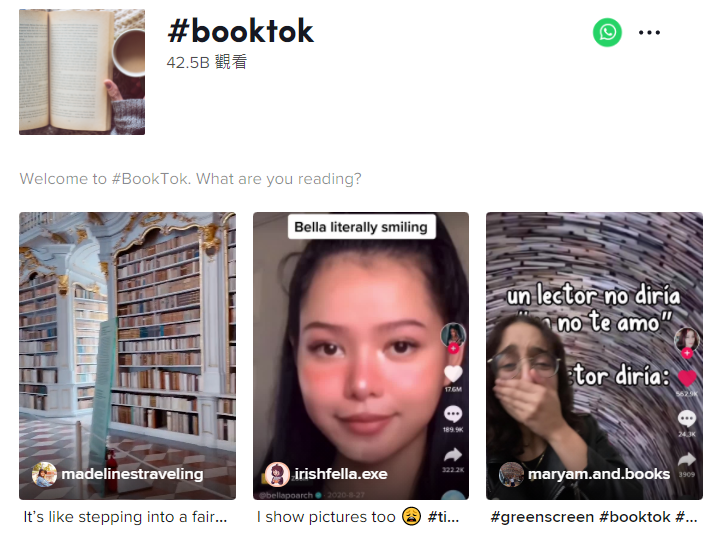Viewport: 711px width, 542px height.
Task: Click the maryam.and.books username text
Action: tap(599, 474)
